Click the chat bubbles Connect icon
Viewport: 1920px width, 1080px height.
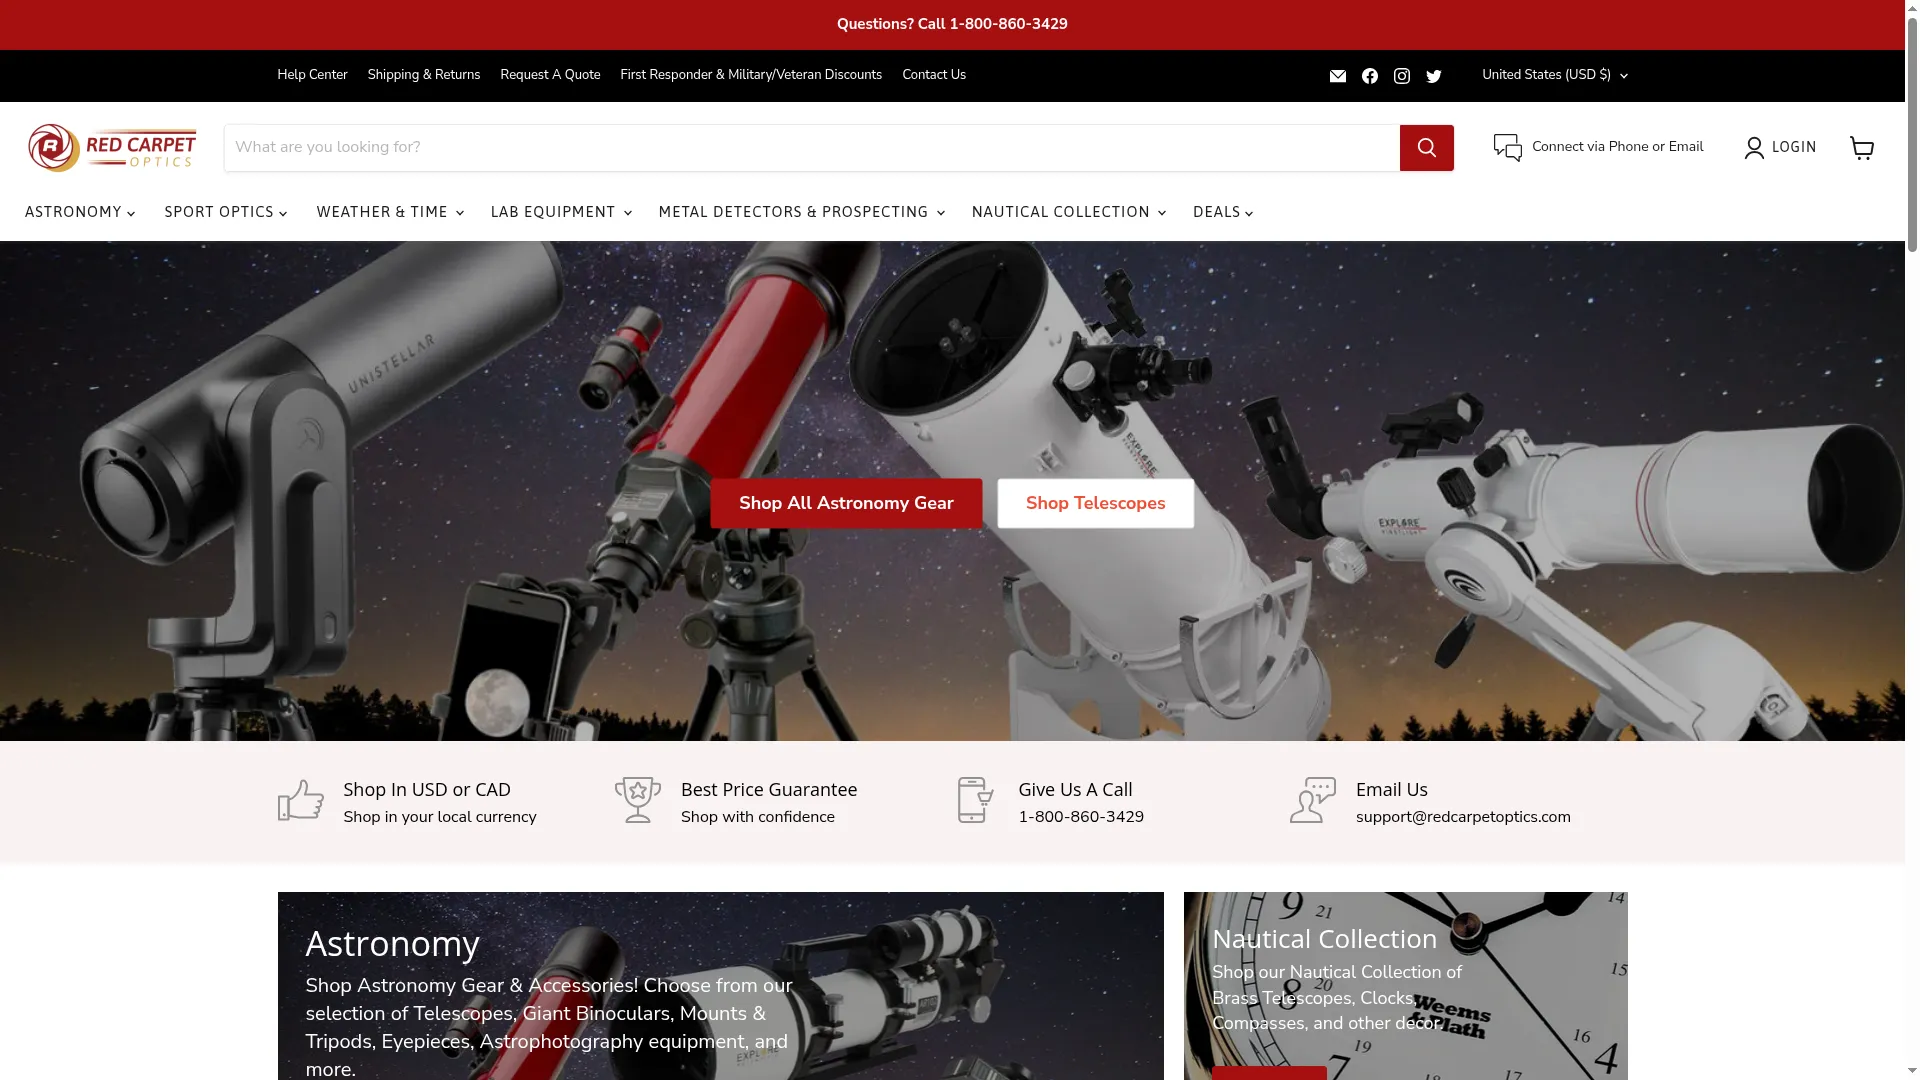click(1508, 148)
